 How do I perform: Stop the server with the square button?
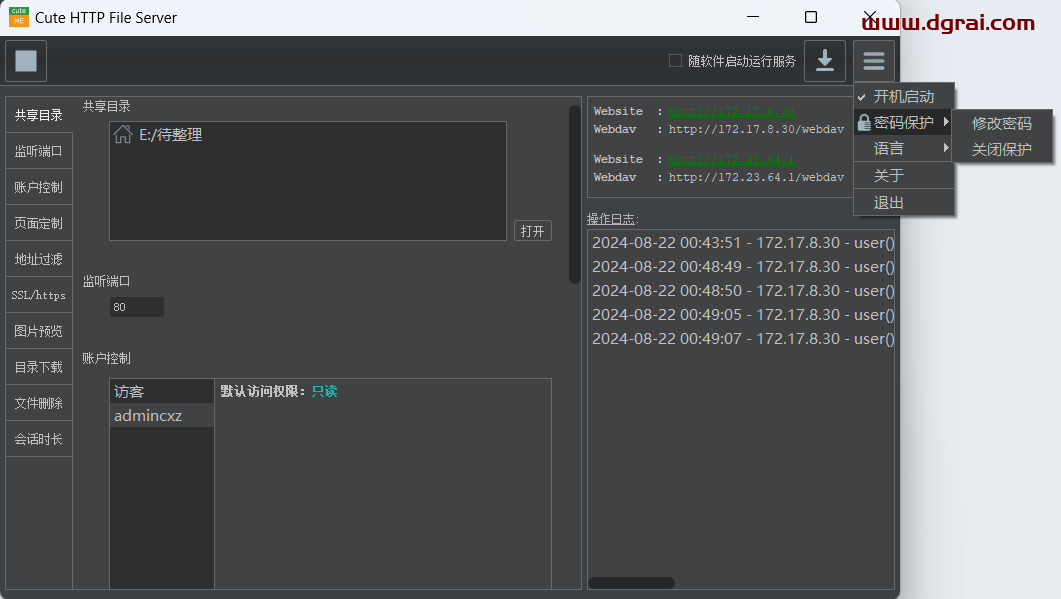pyautogui.click(x=26, y=61)
